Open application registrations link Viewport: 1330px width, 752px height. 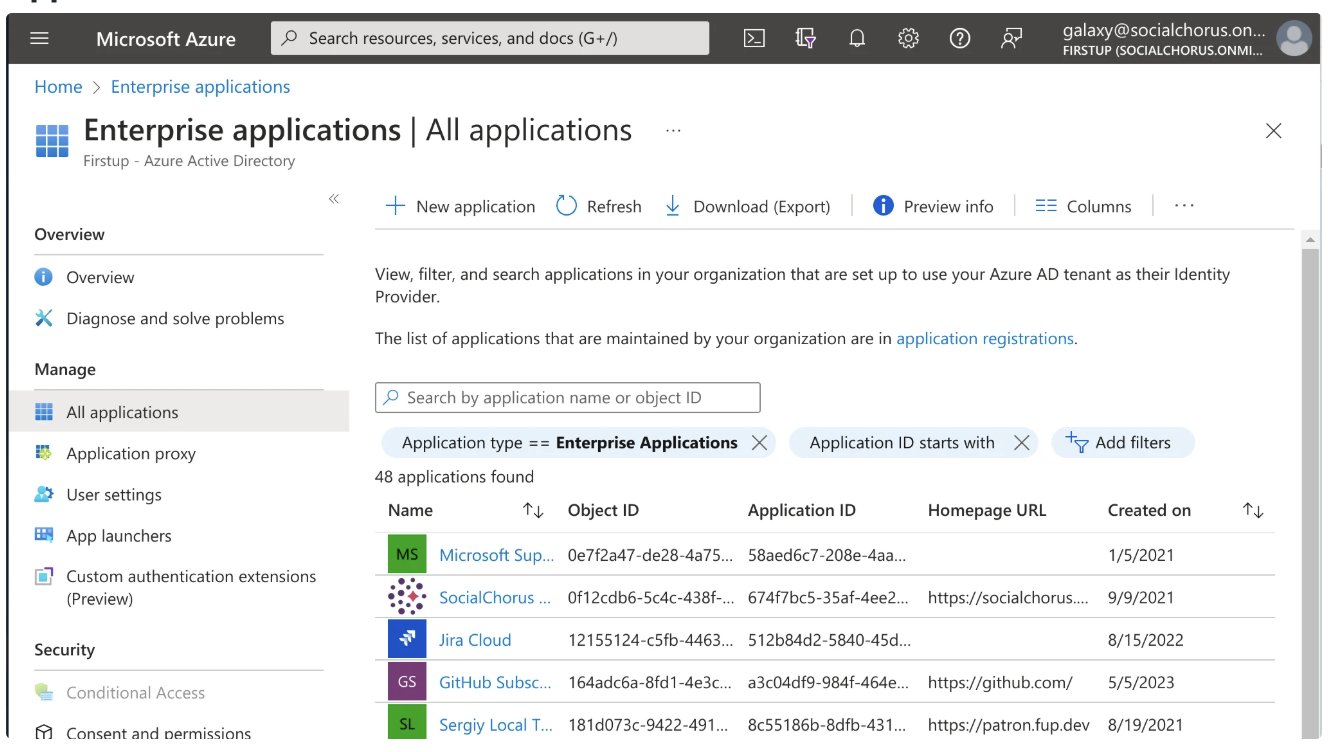pos(985,339)
